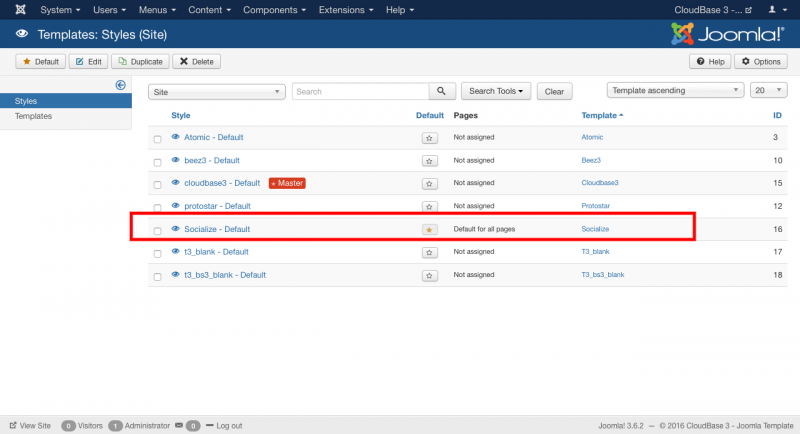
Task: Tick the checkbox for t3_bs3_blank - Default
Action: coord(158,276)
